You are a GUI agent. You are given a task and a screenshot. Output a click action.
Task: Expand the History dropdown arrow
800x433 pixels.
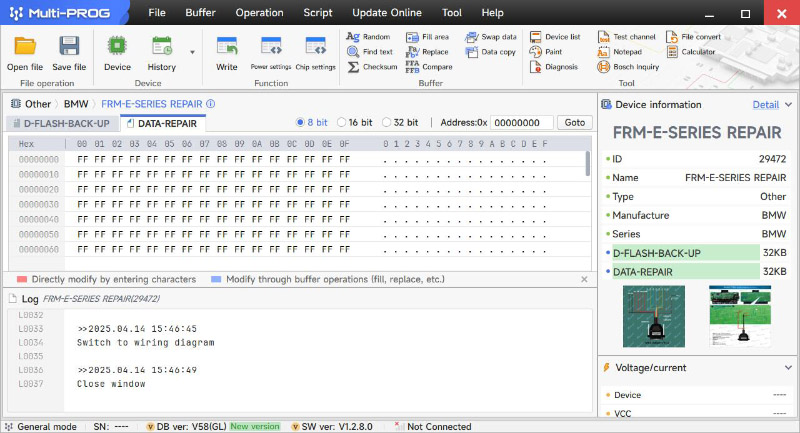tap(191, 52)
